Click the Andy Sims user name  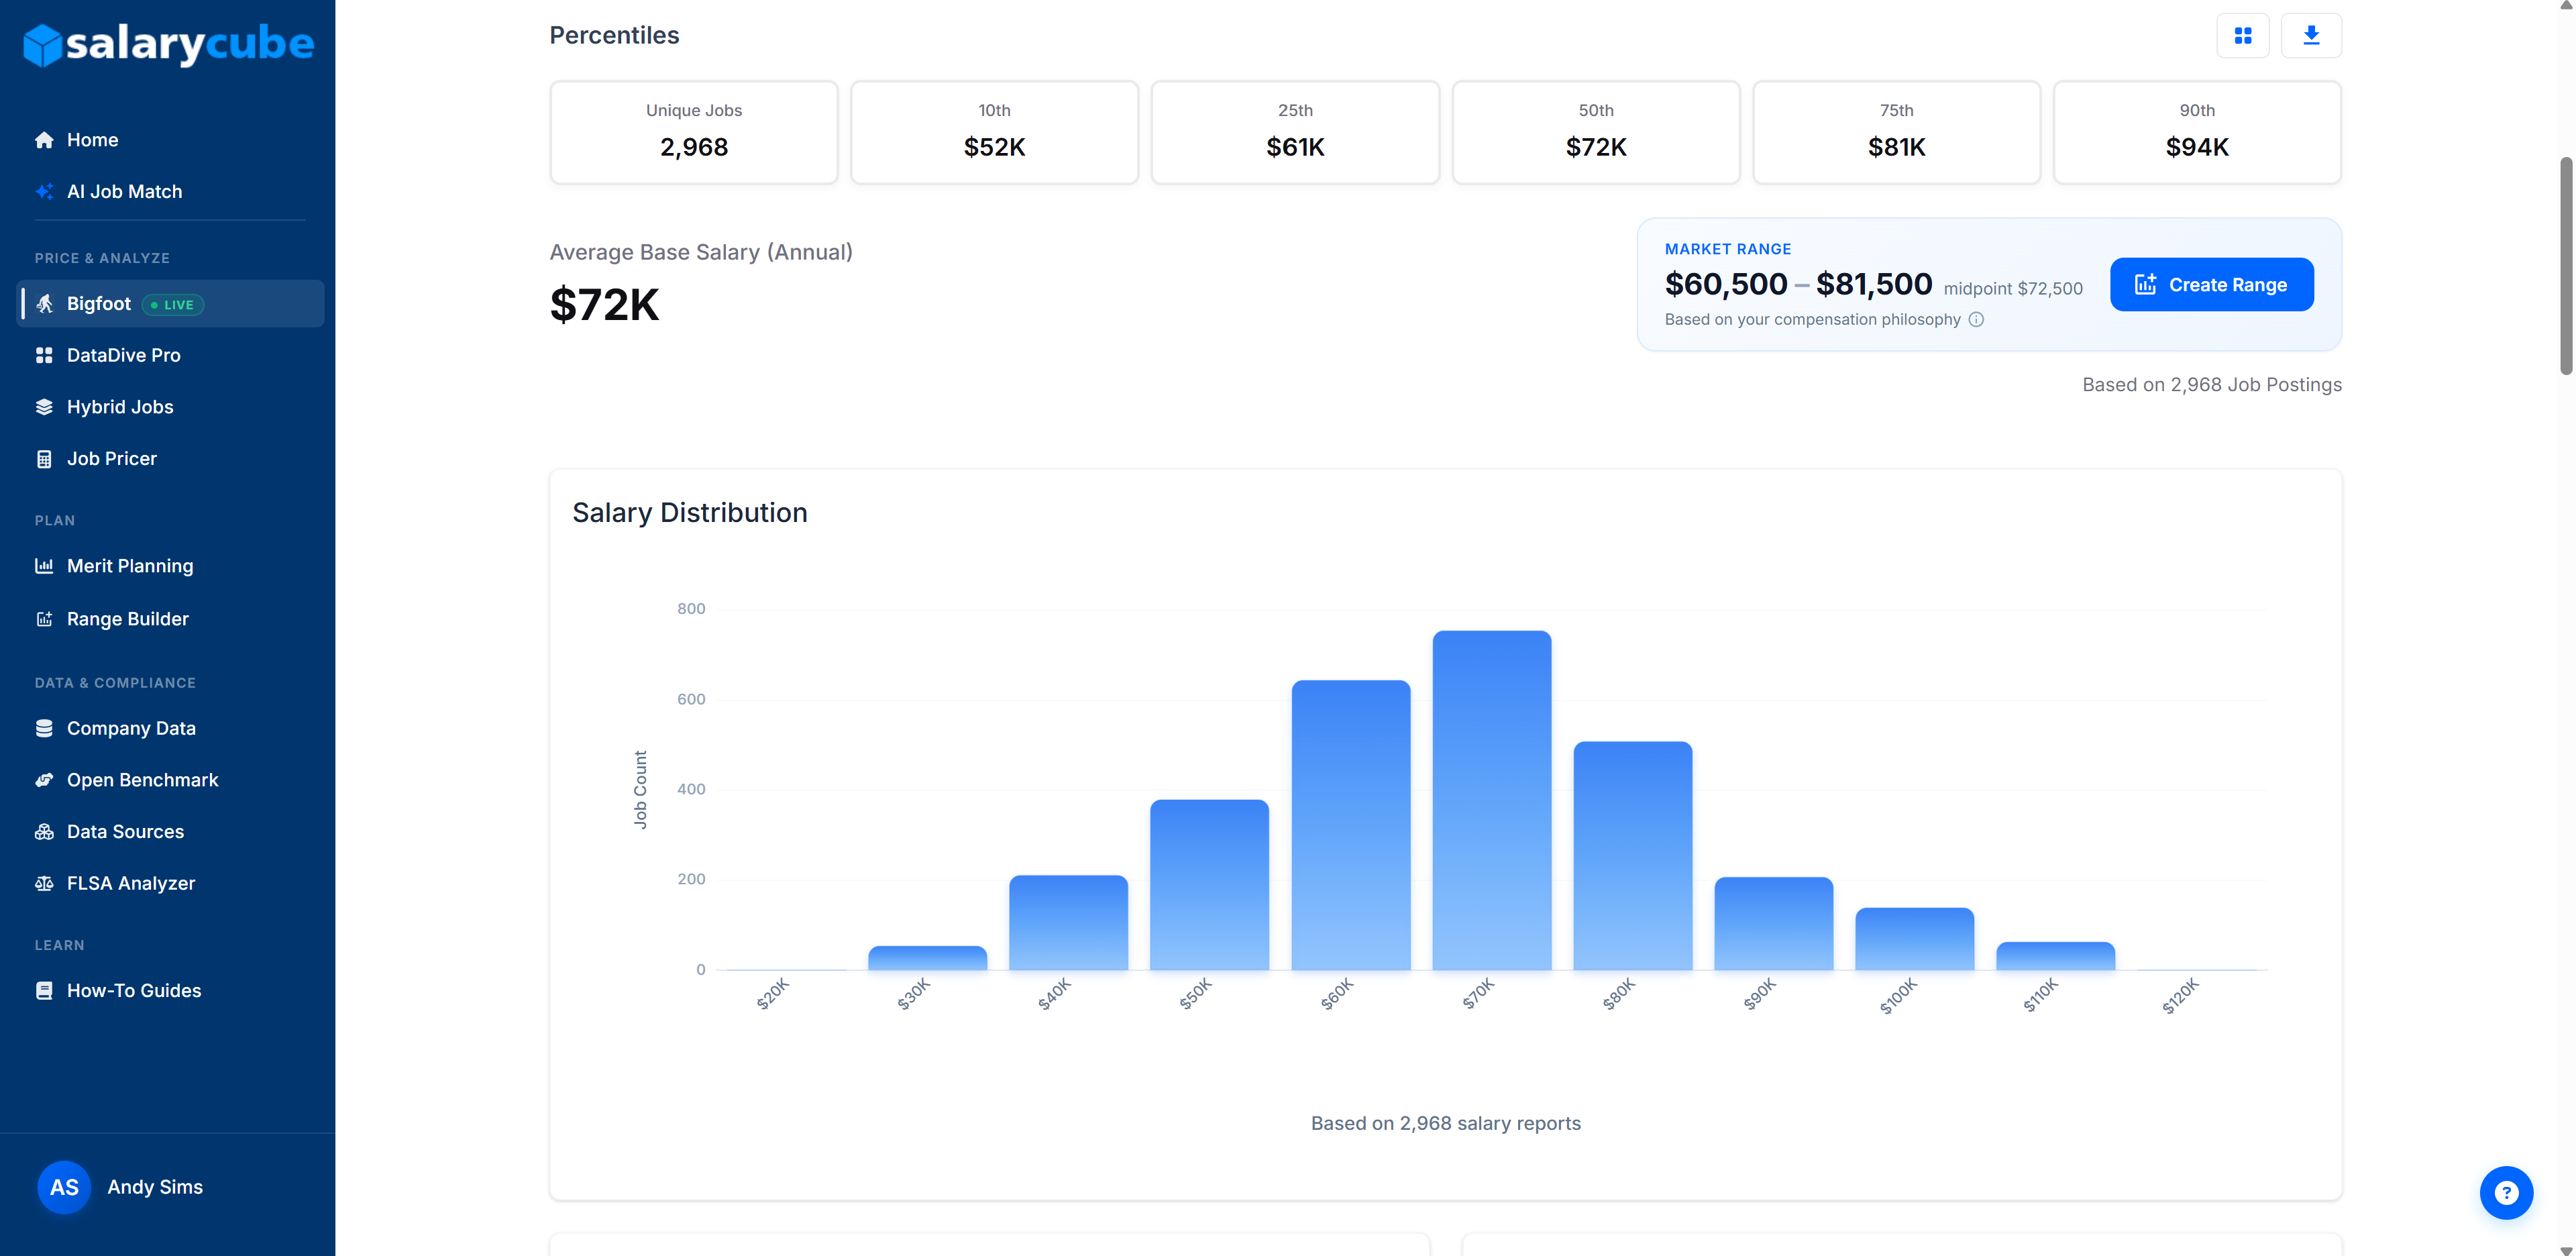[155, 1187]
